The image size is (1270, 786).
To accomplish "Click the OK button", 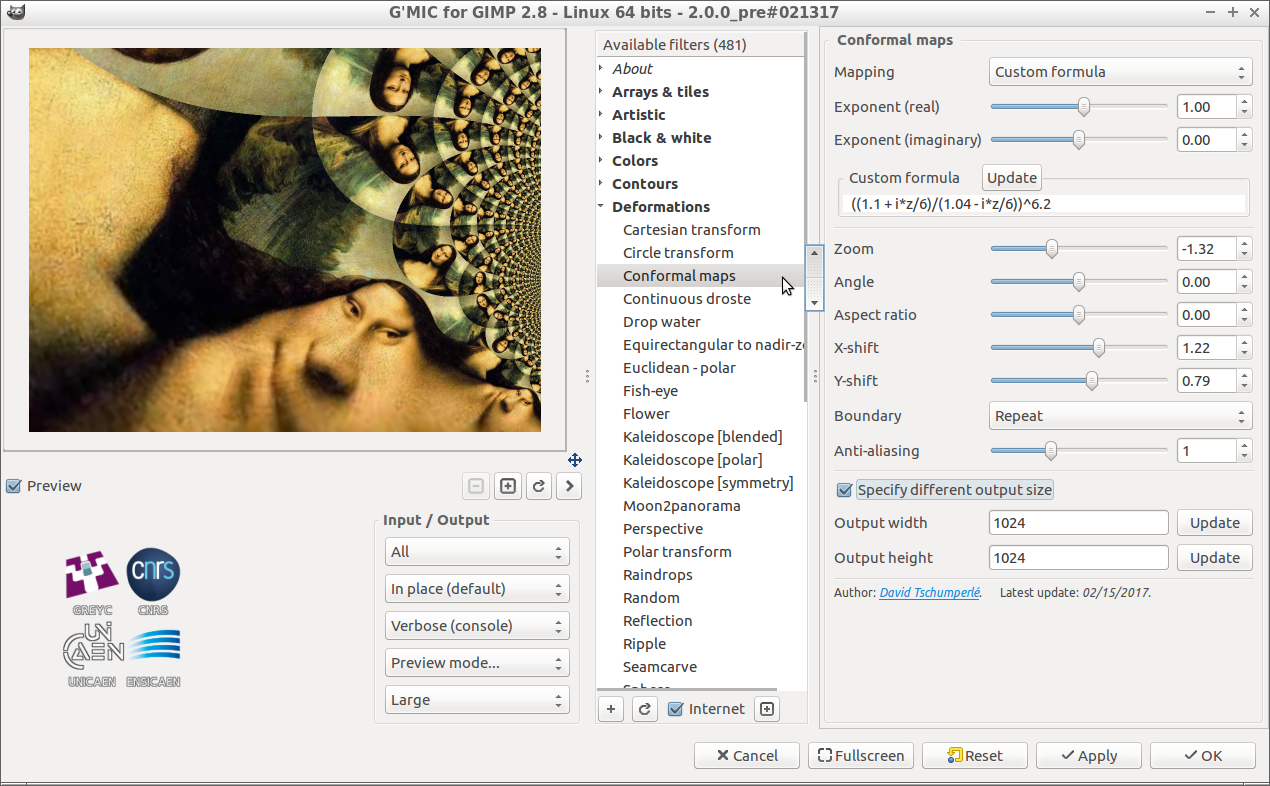I will [1203, 756].
